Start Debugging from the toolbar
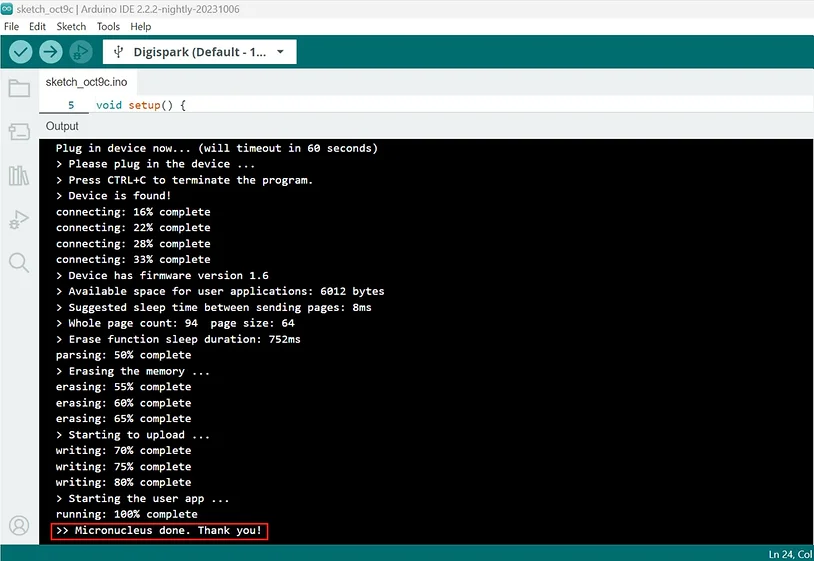The height and width of the screenshot is (561, 814). (x=80, y=52)
